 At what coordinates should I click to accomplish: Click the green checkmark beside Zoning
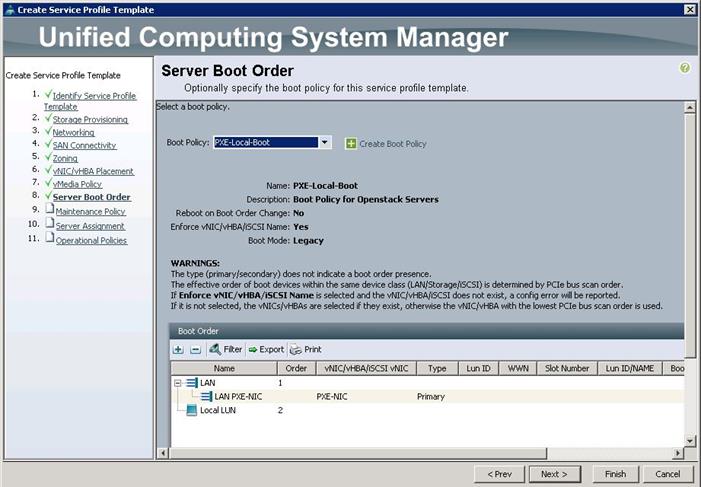click(48, 157)
